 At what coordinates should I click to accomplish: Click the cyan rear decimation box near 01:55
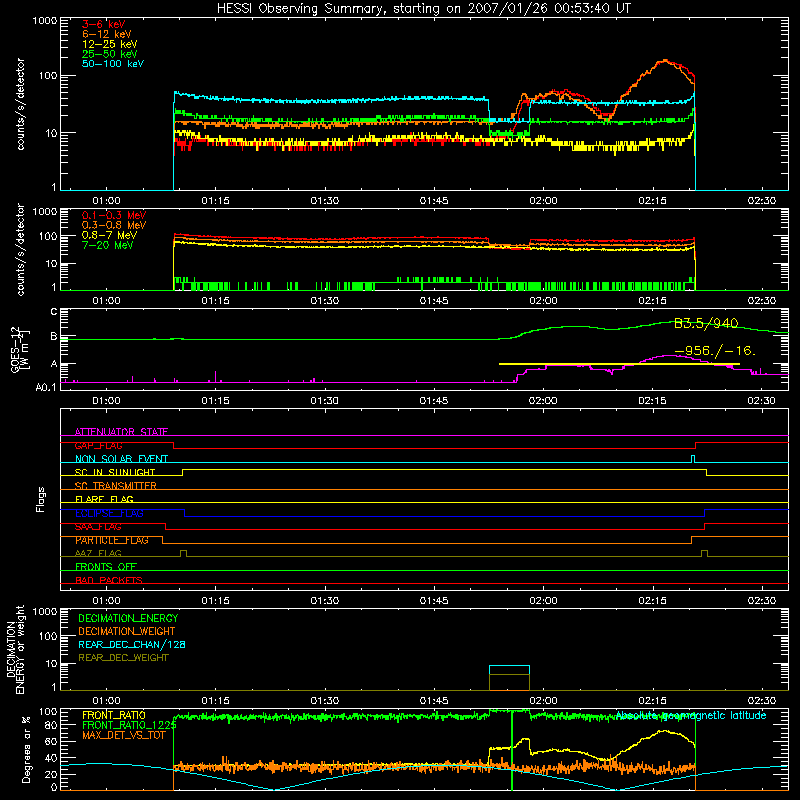pos(509,670)
